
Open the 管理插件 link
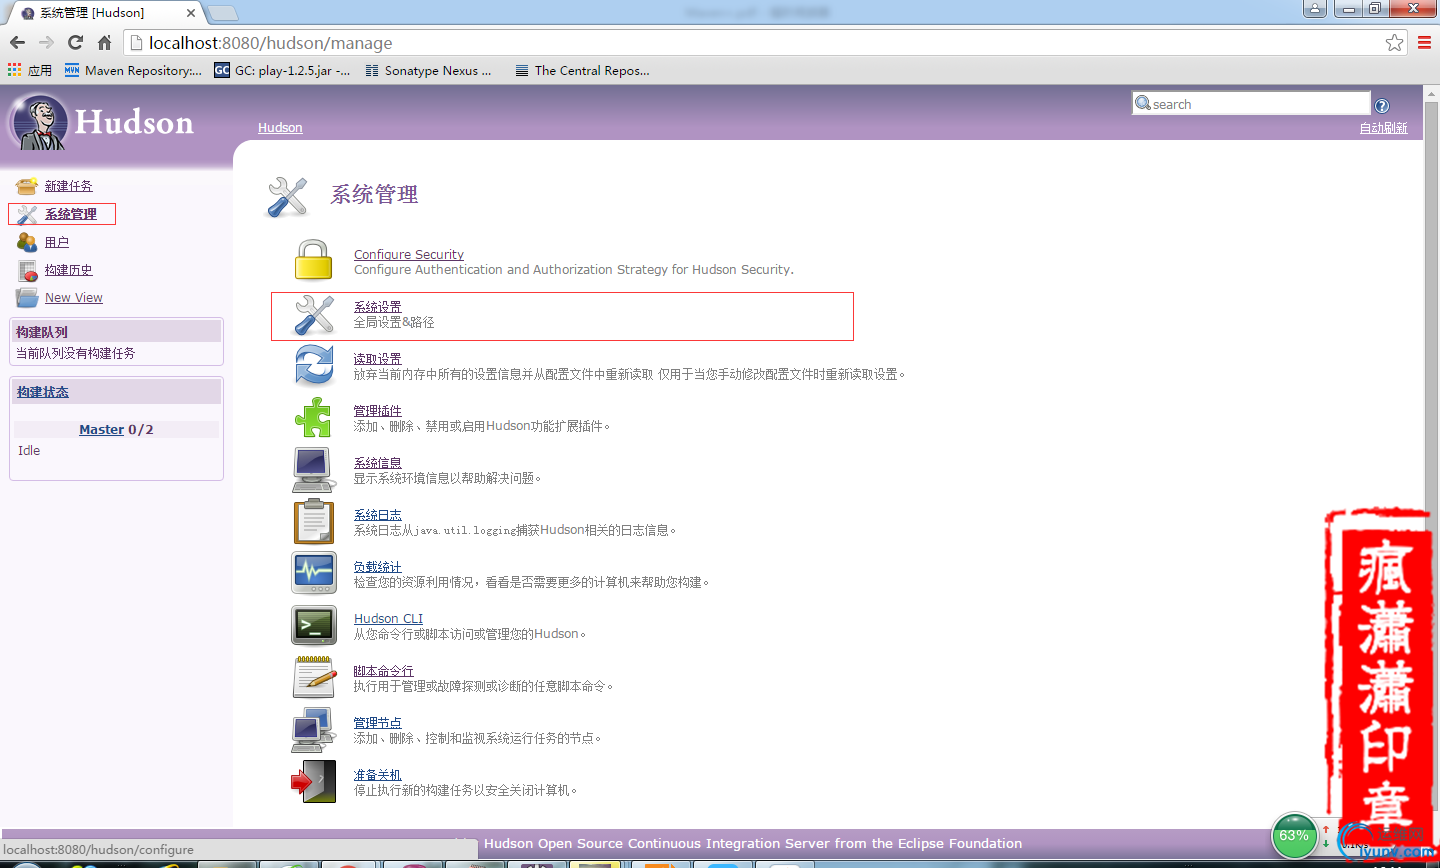point(377,410)
